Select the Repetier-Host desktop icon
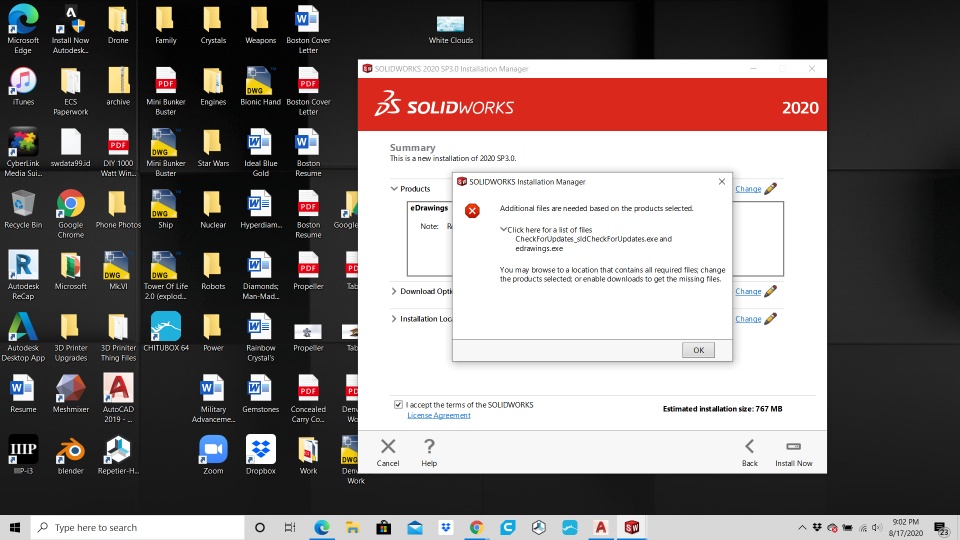Viewport: 960px width, 540px height. [x=118, y=455]
